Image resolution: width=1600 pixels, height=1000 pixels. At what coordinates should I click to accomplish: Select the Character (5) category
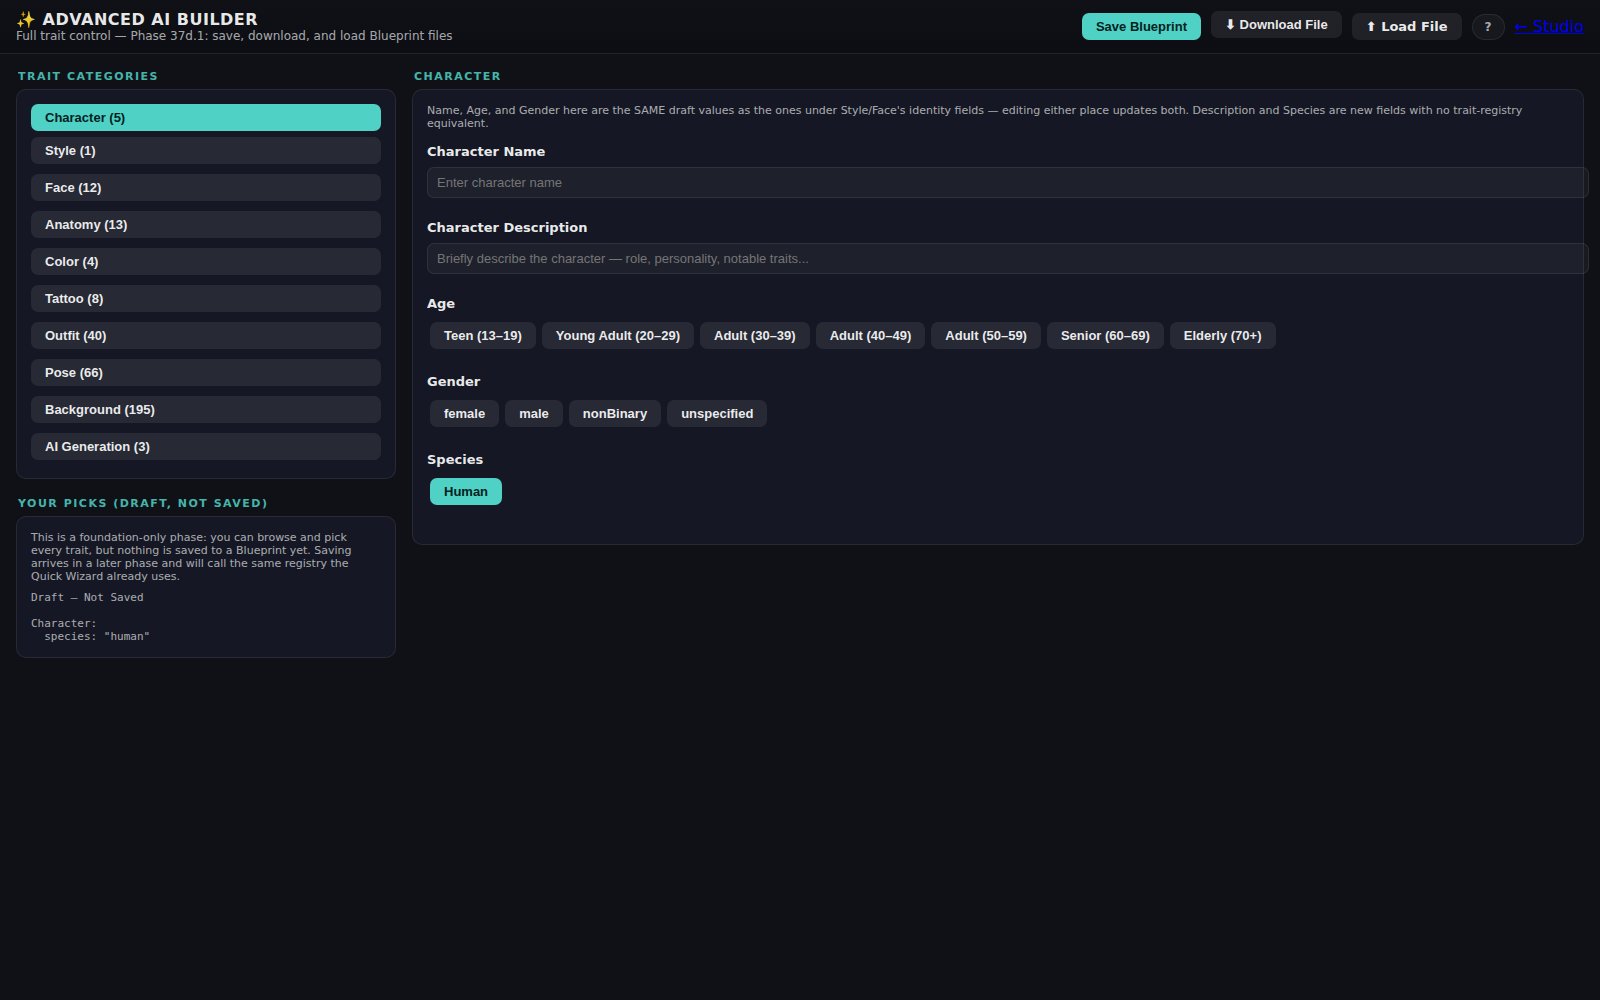pos(206,118)
